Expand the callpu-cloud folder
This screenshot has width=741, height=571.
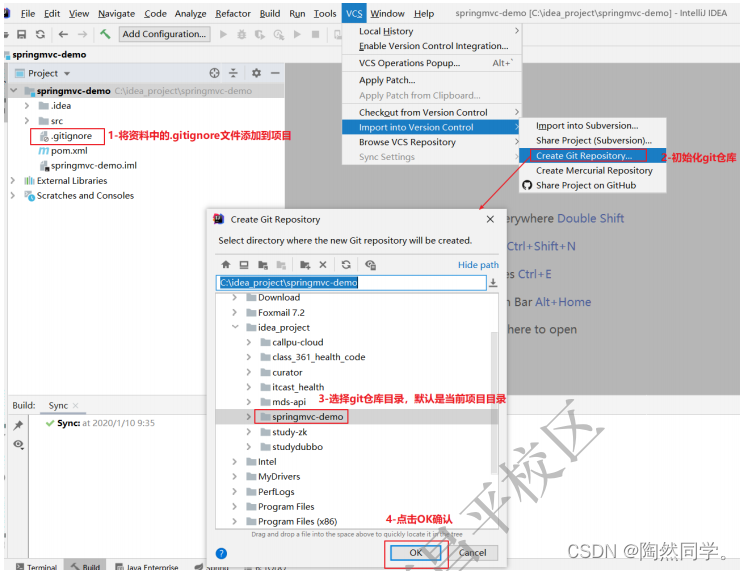point(249,342)
